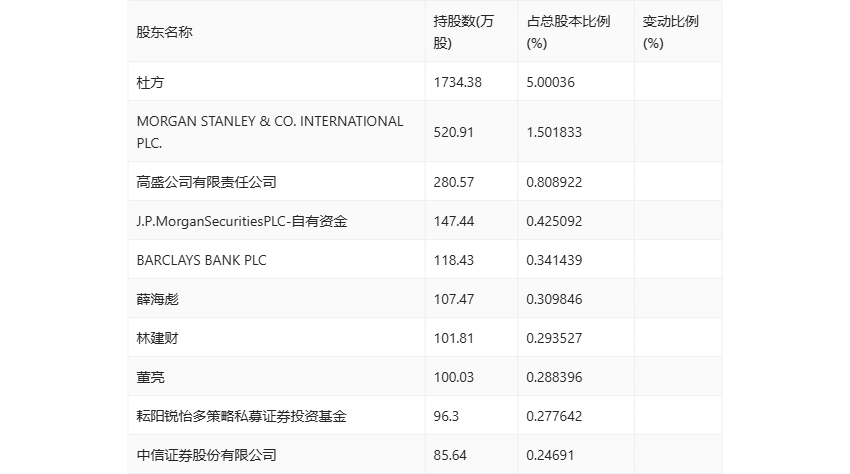Image resolution: width=850 pixels, height=474 pixels.
Task: Click the 占总股本比例(%) column header
Action: click(x=568, y=32)
